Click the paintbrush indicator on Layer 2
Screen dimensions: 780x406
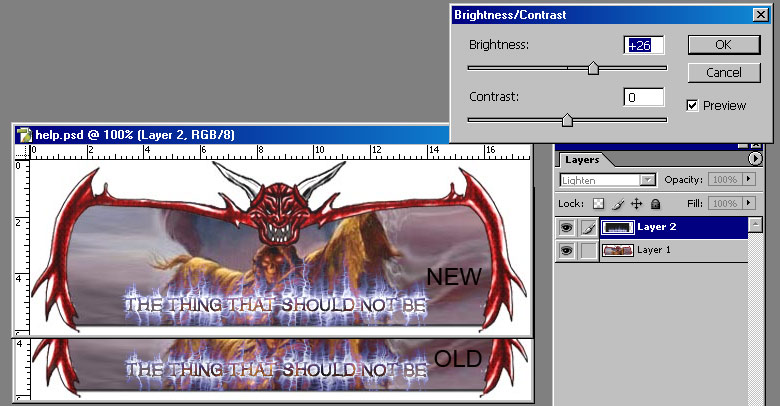[587, 228]
